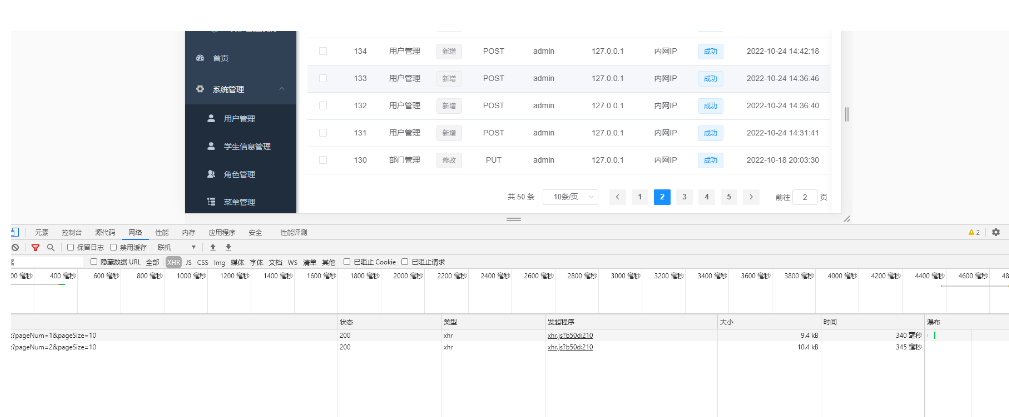
Task: Open the 10条/页 page size dropdown
Action: (570, 197)
